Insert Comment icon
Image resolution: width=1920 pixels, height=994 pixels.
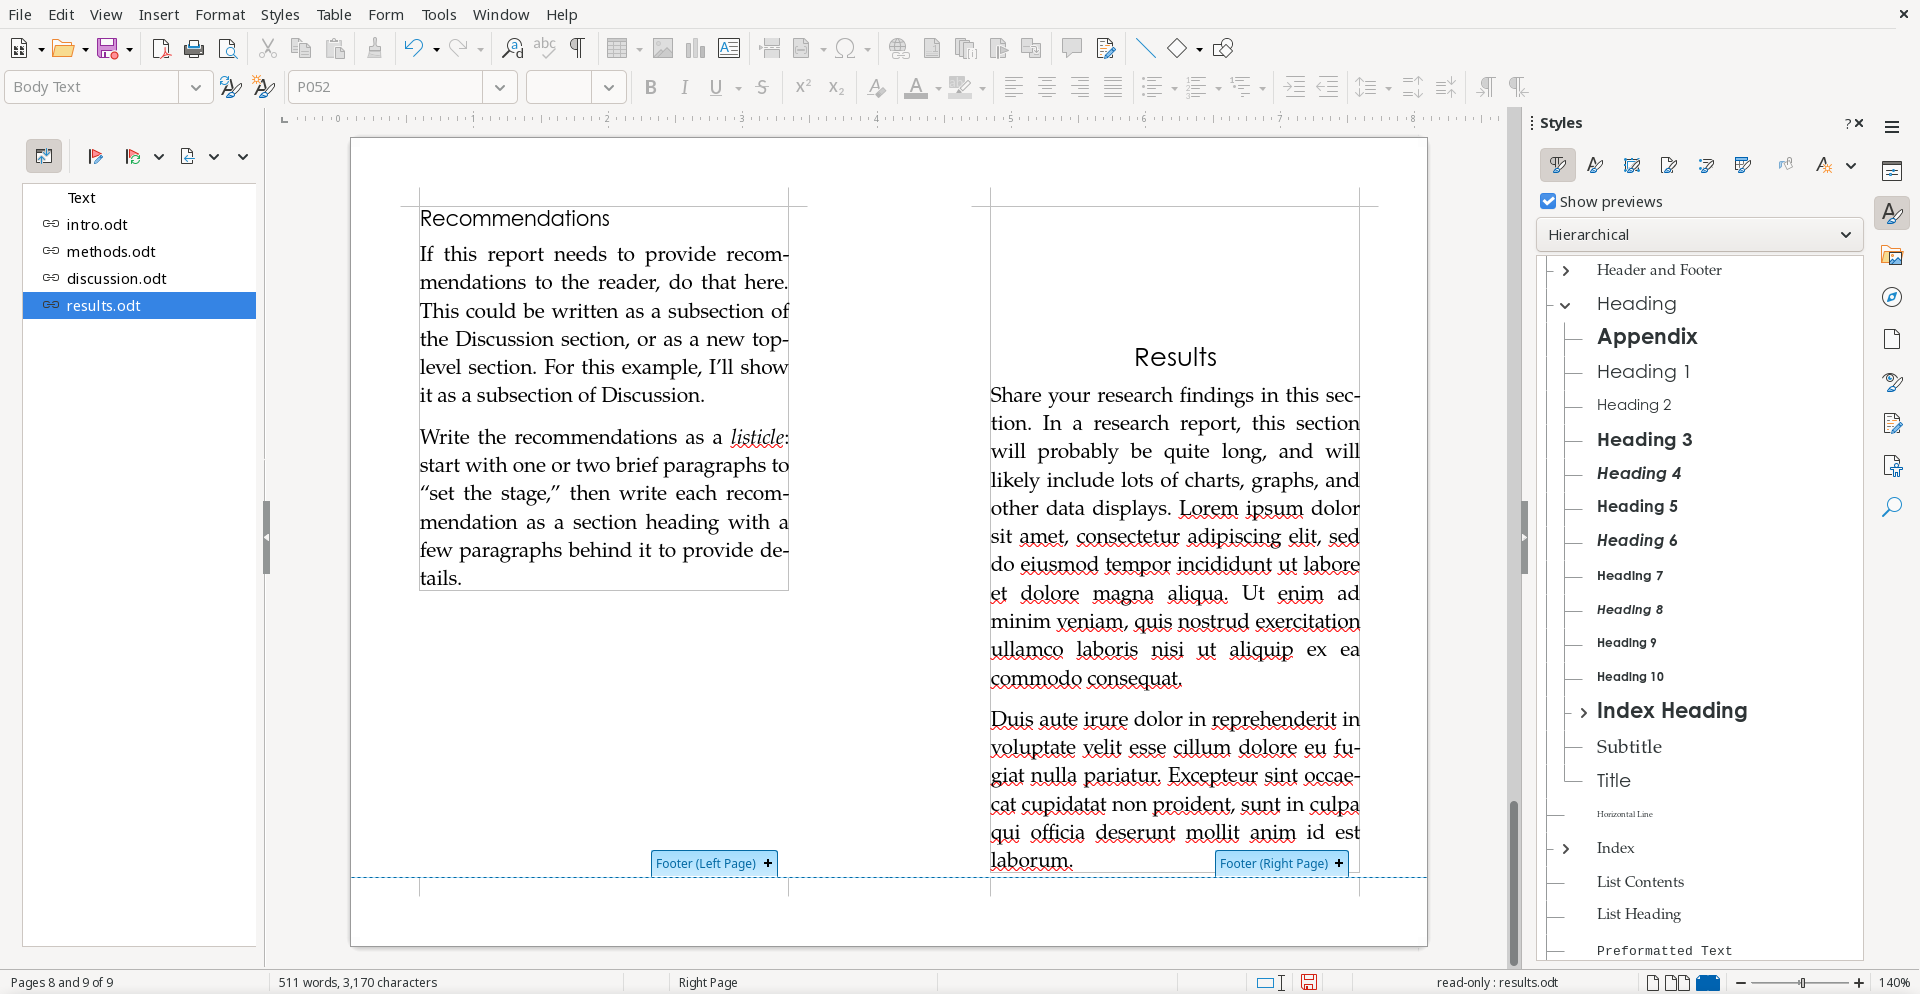coord(1072,48)
